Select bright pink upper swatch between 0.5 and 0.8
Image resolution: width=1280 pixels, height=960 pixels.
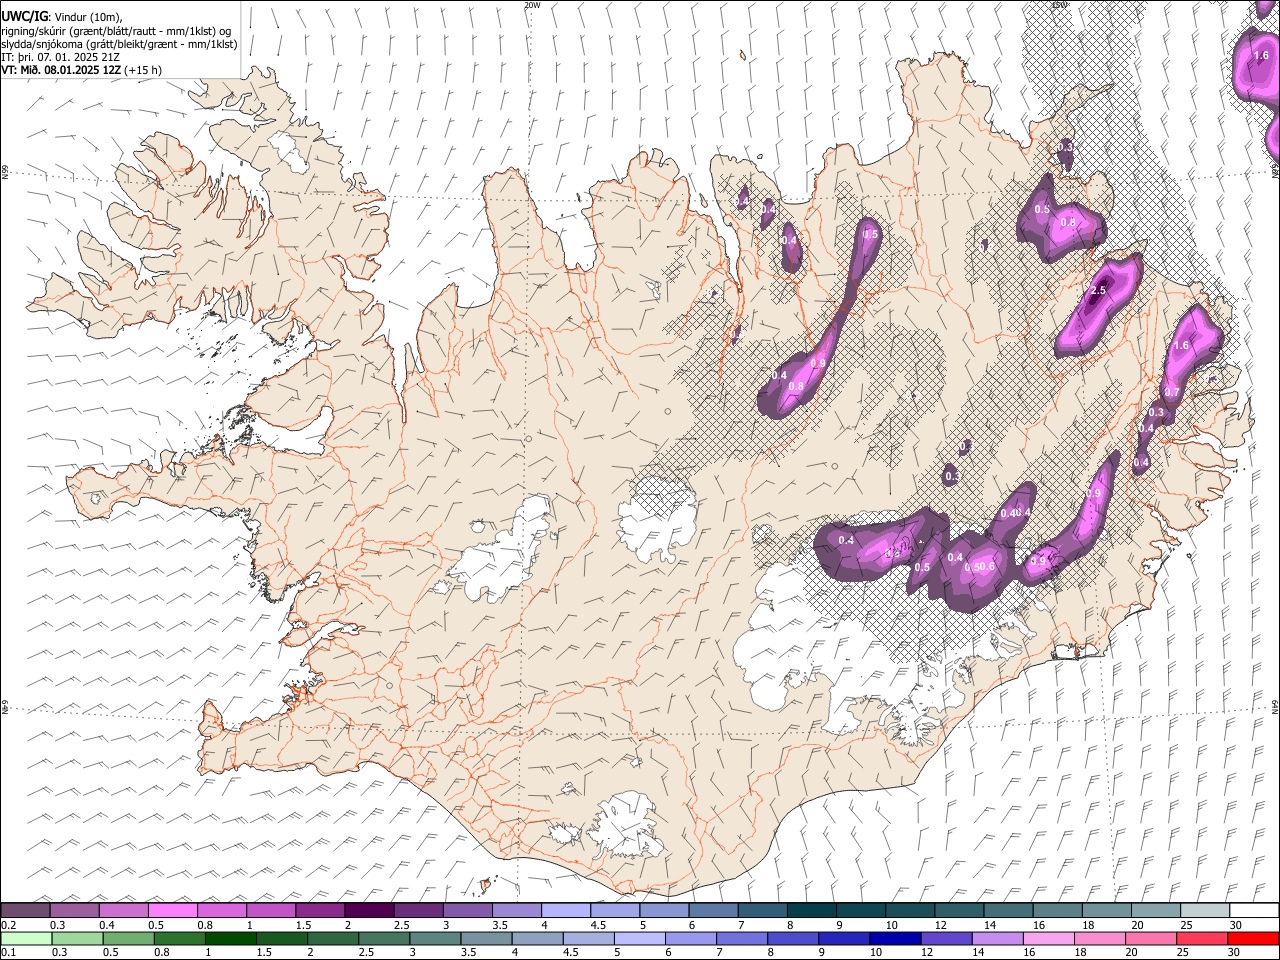172,910
